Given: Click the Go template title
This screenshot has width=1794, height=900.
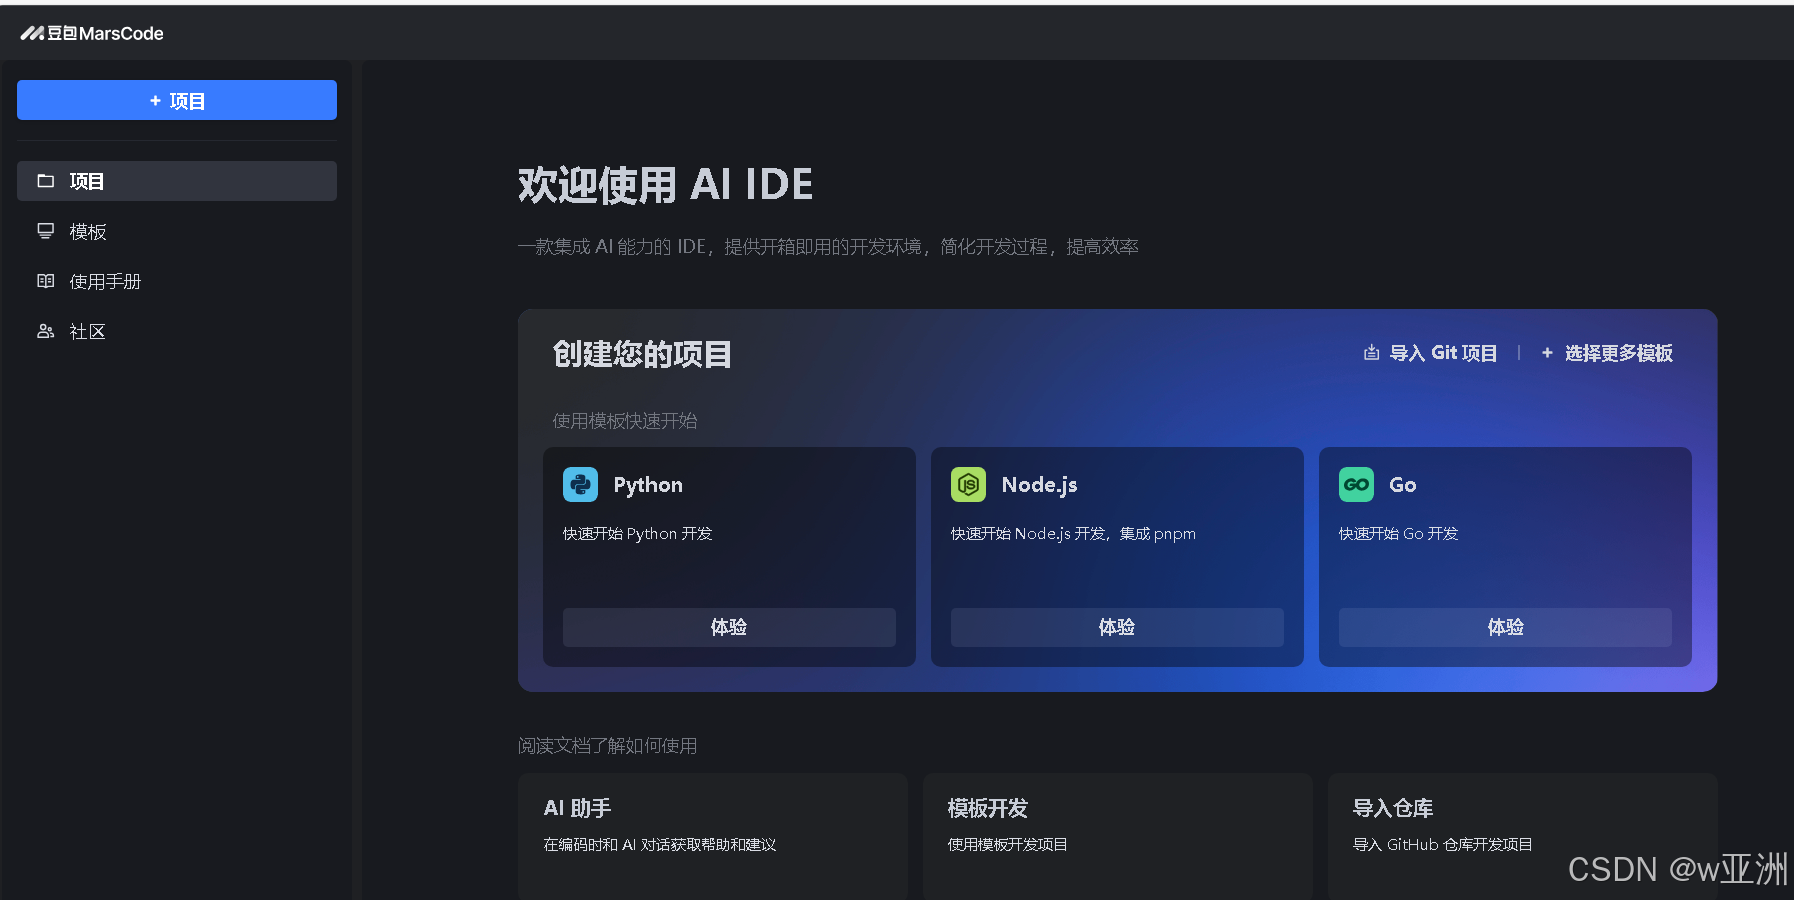Looking at the screenshot, I should pyautogui.click(x=1403, y=485).
